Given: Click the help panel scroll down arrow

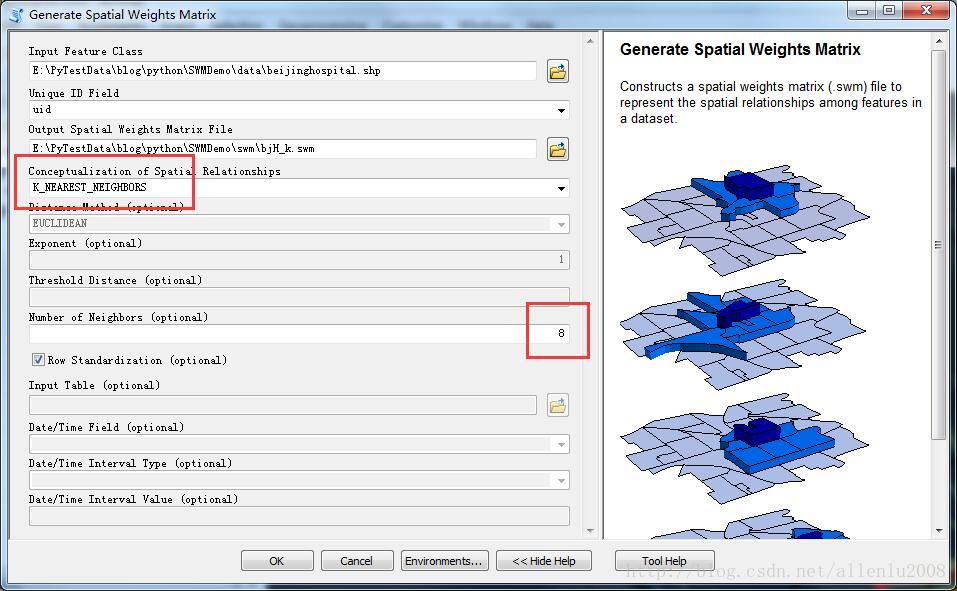Looking at the screenshot, I should [938, 531].
